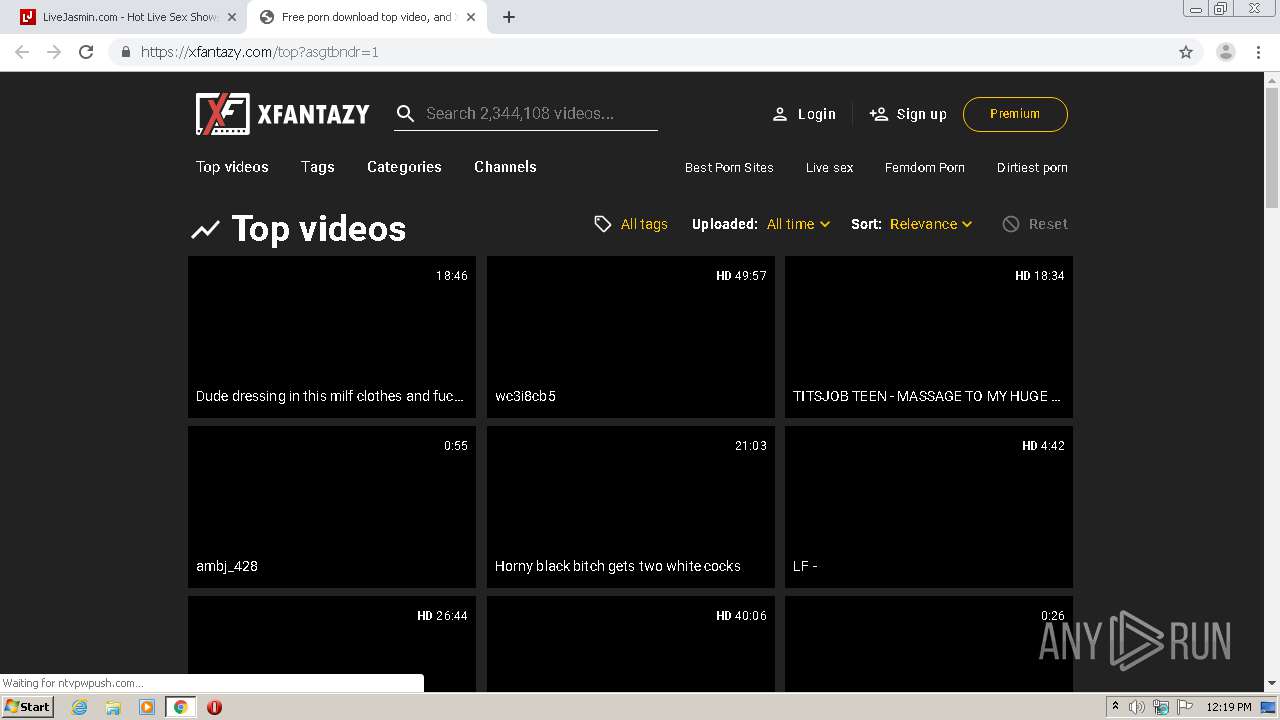Image resolution: width=1280 pixels, height=720 pixels.
Task: Close the Free porn download tab
Action: (x=471, y=17)
